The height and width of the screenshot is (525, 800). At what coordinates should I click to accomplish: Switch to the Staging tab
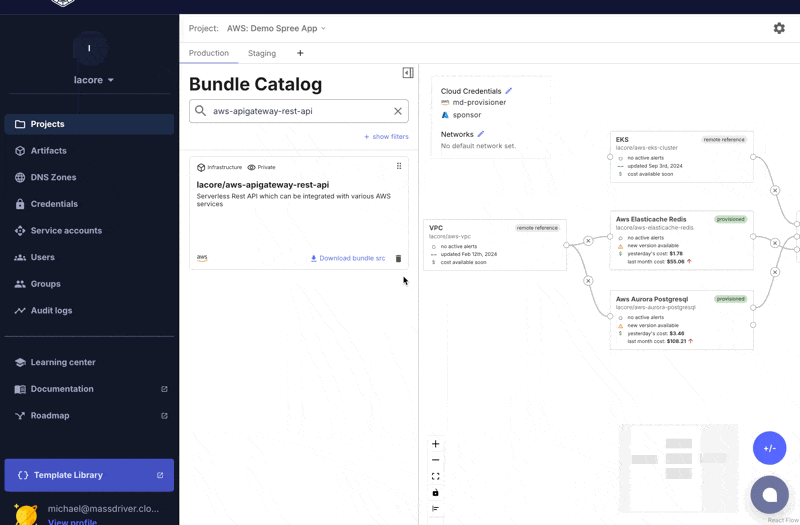tap(262, 53)
